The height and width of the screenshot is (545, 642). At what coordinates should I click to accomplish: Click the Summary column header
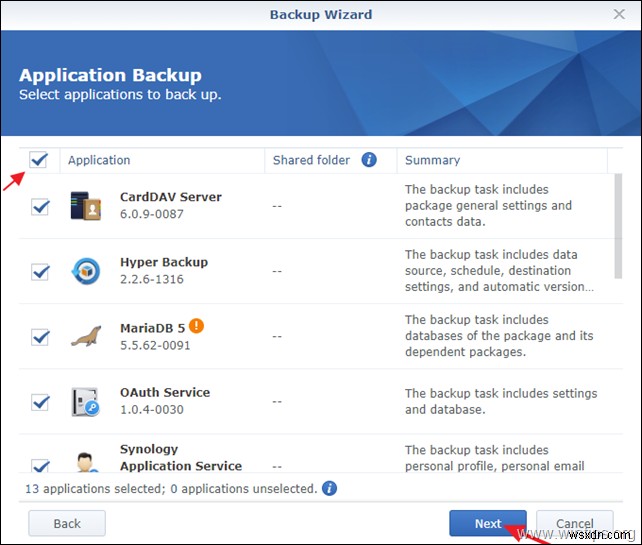[502, 160]
